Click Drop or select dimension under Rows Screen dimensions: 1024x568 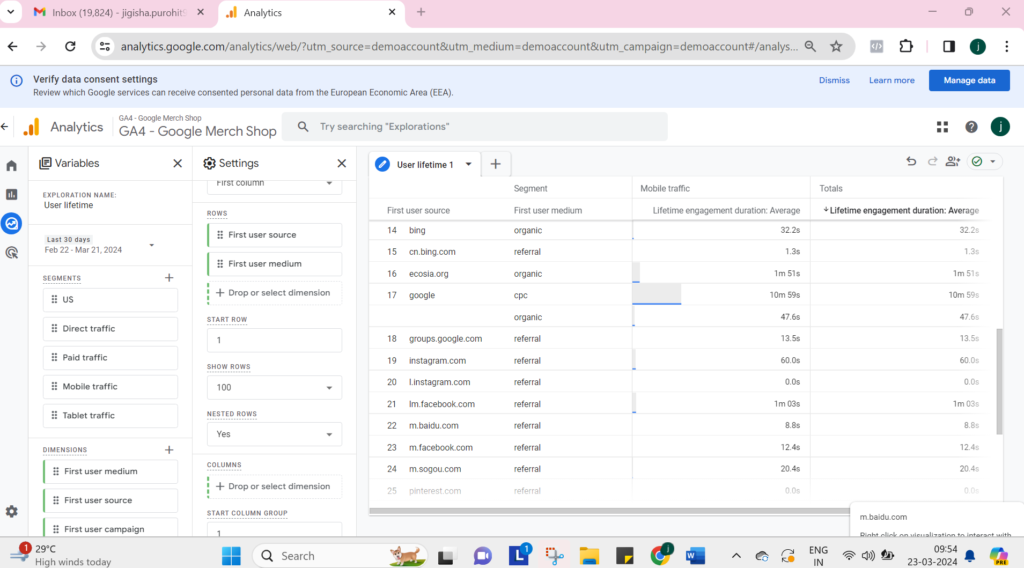pyautogui.click(x=274, y=293)
